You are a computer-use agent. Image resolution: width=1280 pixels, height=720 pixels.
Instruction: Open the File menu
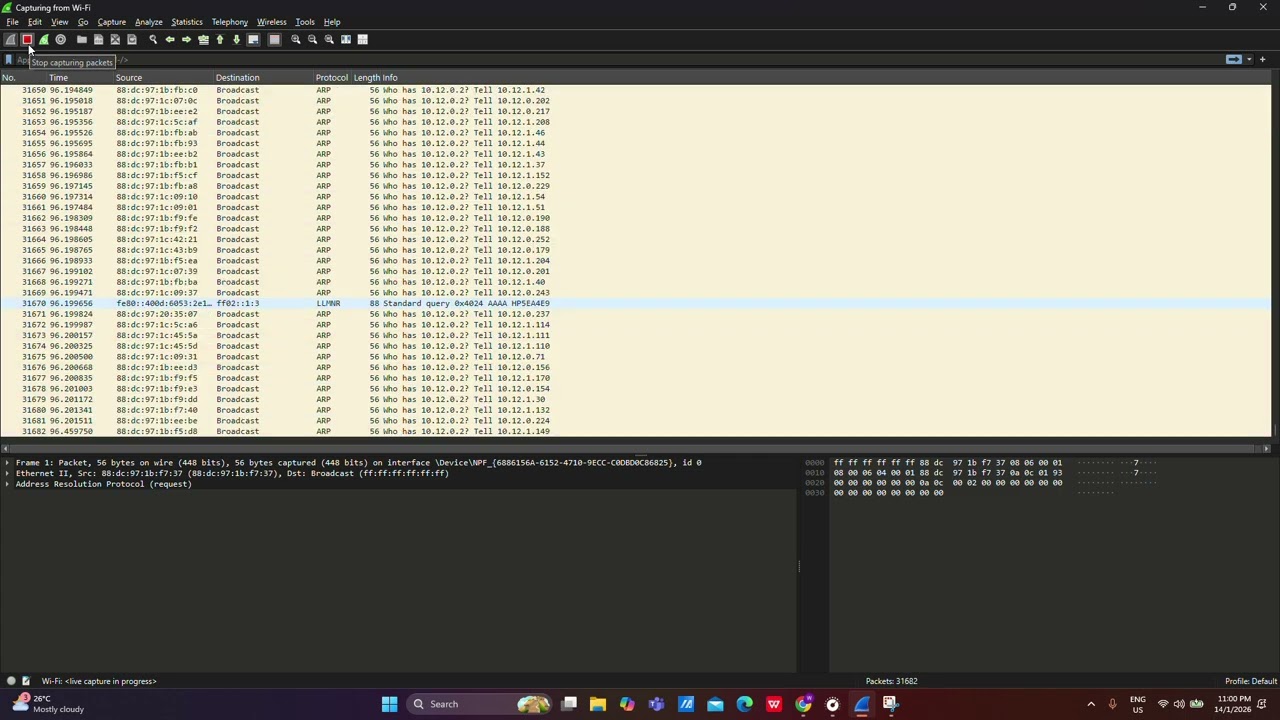click(x=13, y=22)
